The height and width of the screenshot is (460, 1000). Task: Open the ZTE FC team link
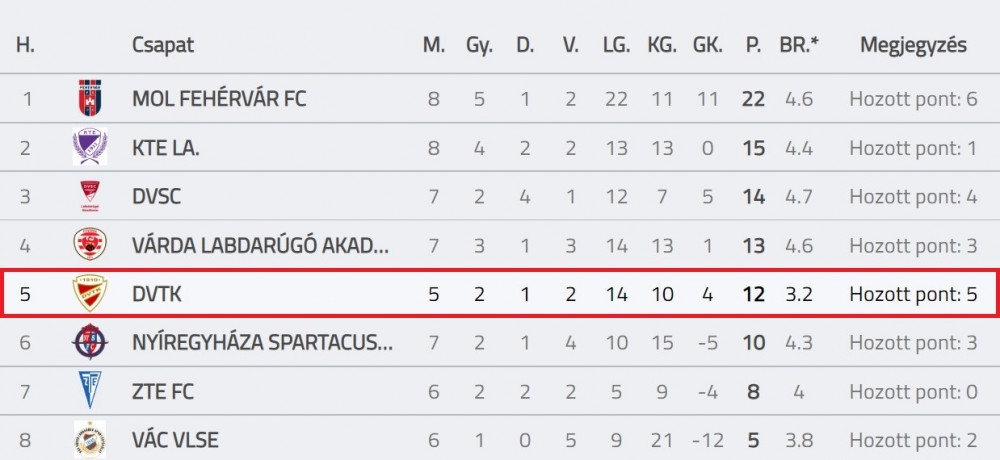163,392
